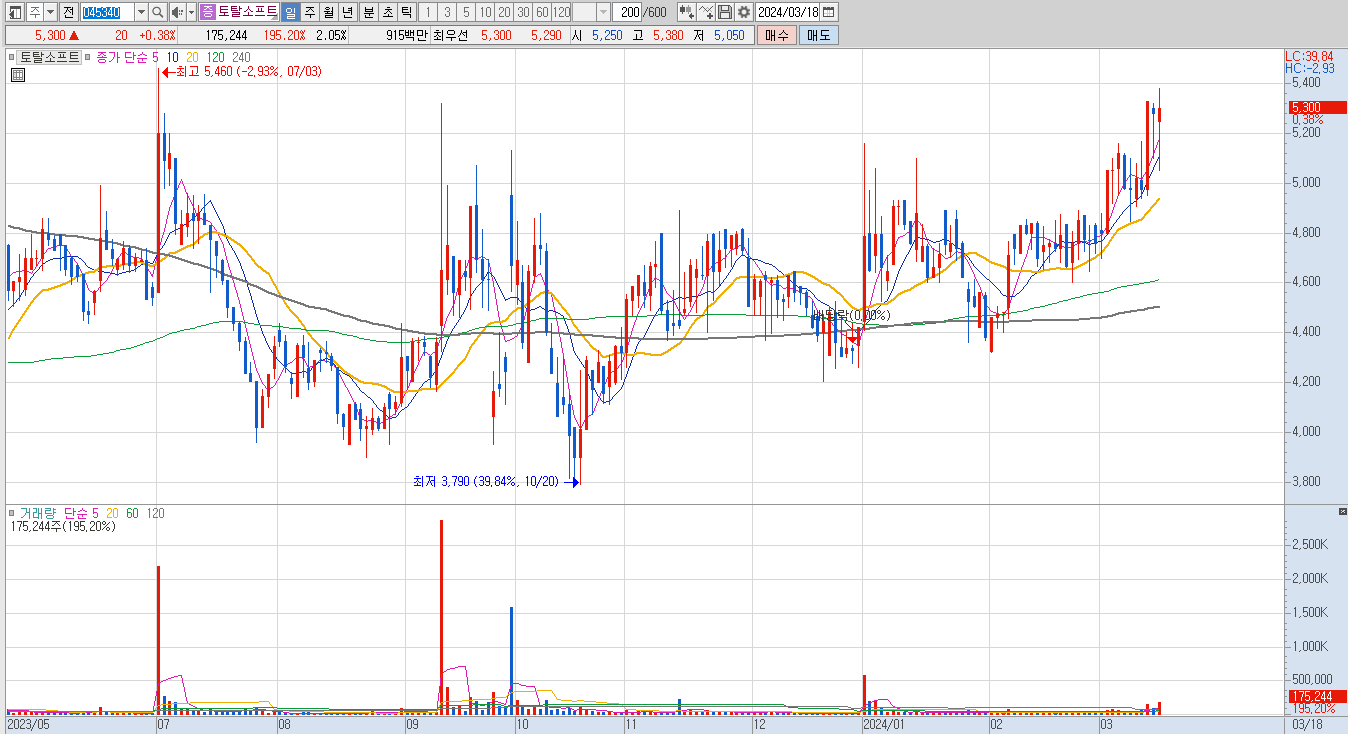Open the dropdown arrow next to speaker icon
The width and height of the screenshot is (1348, 734).
click(x=191, y=12)
